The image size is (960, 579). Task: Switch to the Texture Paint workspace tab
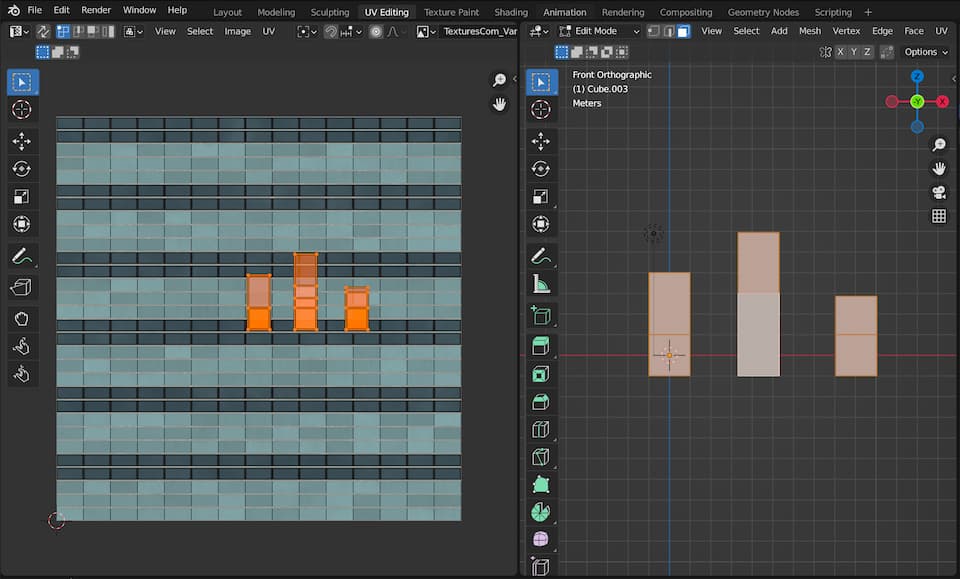pyautogui.click(x=450, y=12)
